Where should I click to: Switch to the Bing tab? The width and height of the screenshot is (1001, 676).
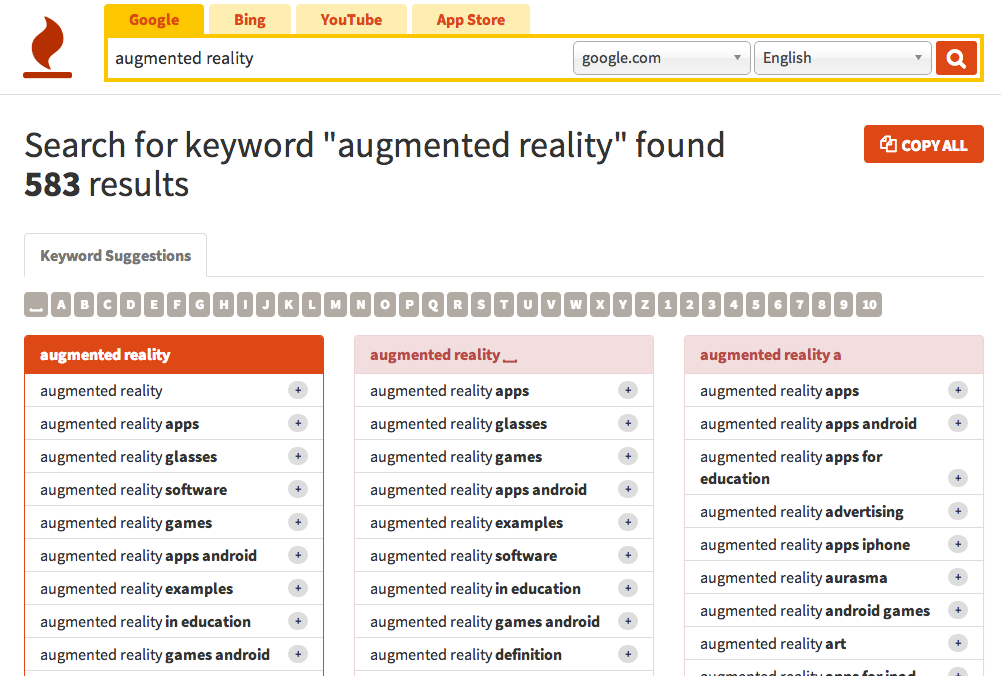[249, 19]
